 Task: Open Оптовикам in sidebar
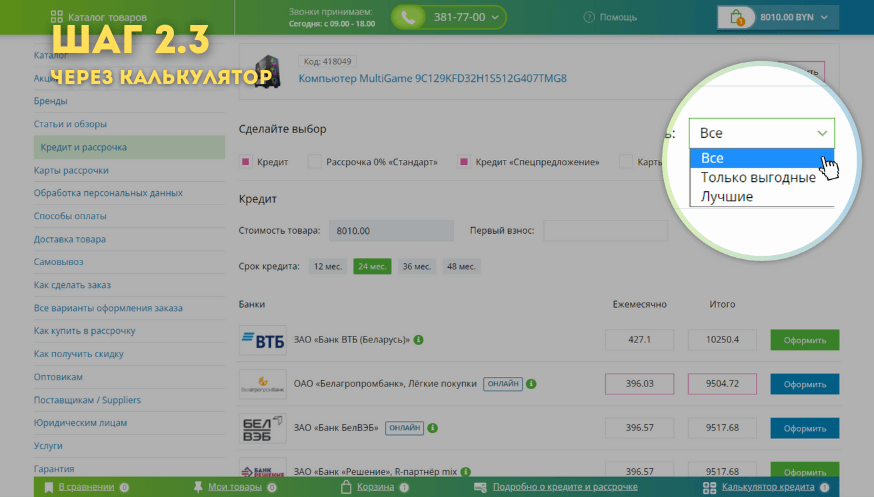(x=58, y=377)
